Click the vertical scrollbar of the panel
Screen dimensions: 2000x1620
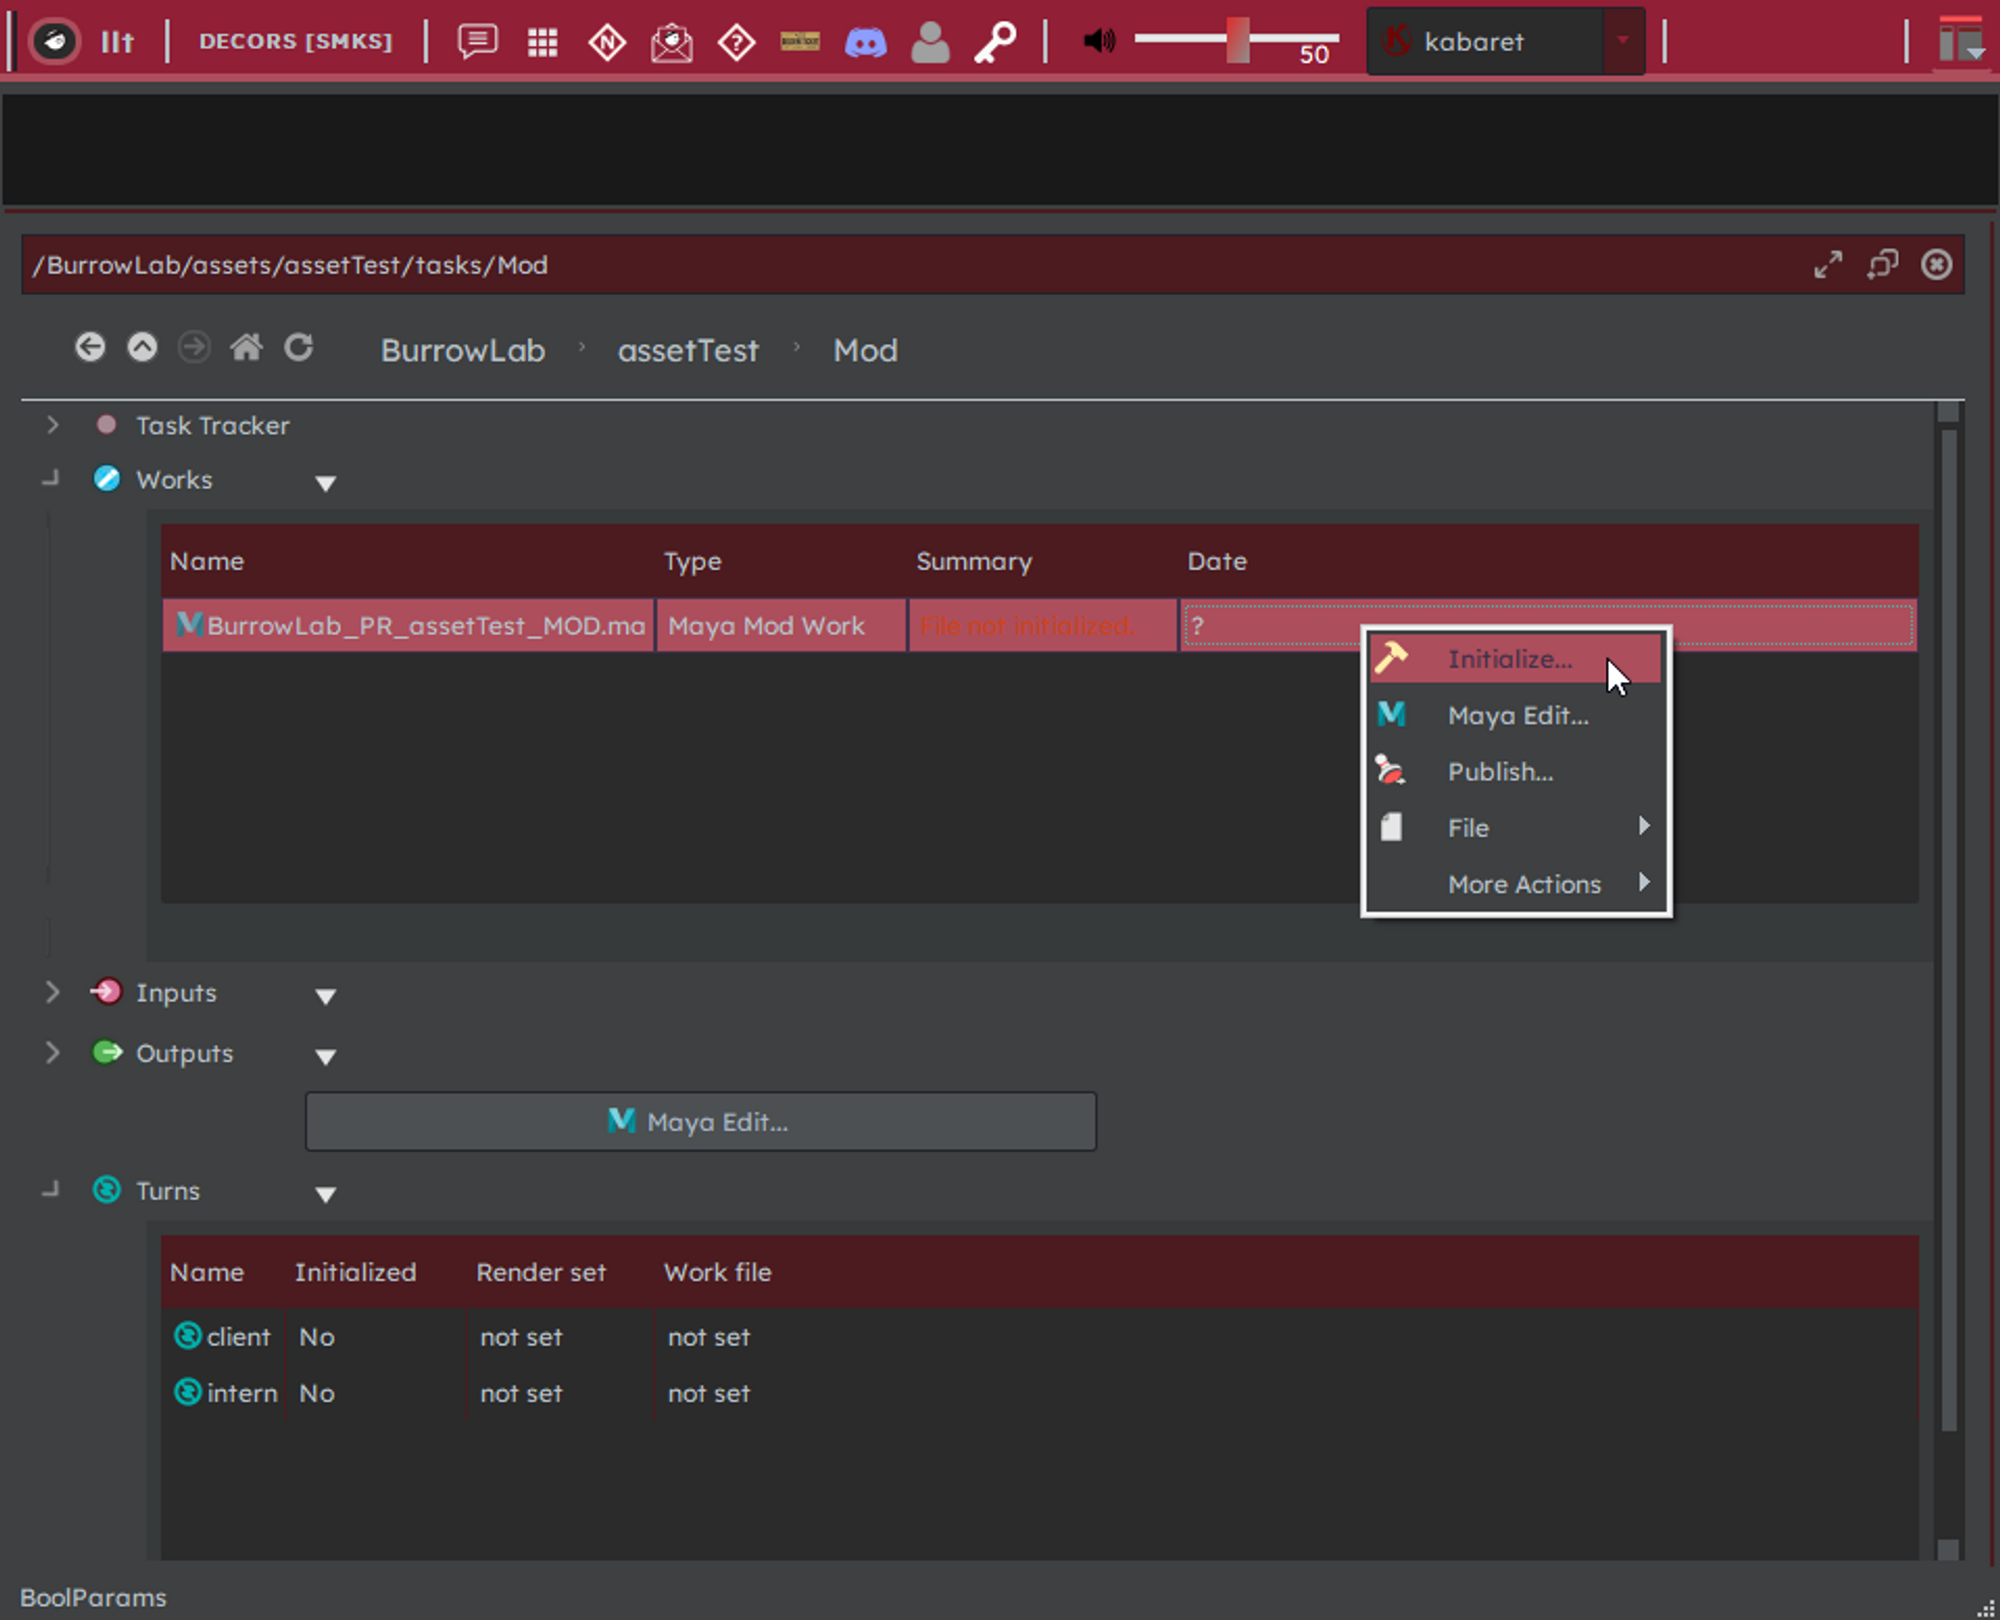coord(1948,930)
